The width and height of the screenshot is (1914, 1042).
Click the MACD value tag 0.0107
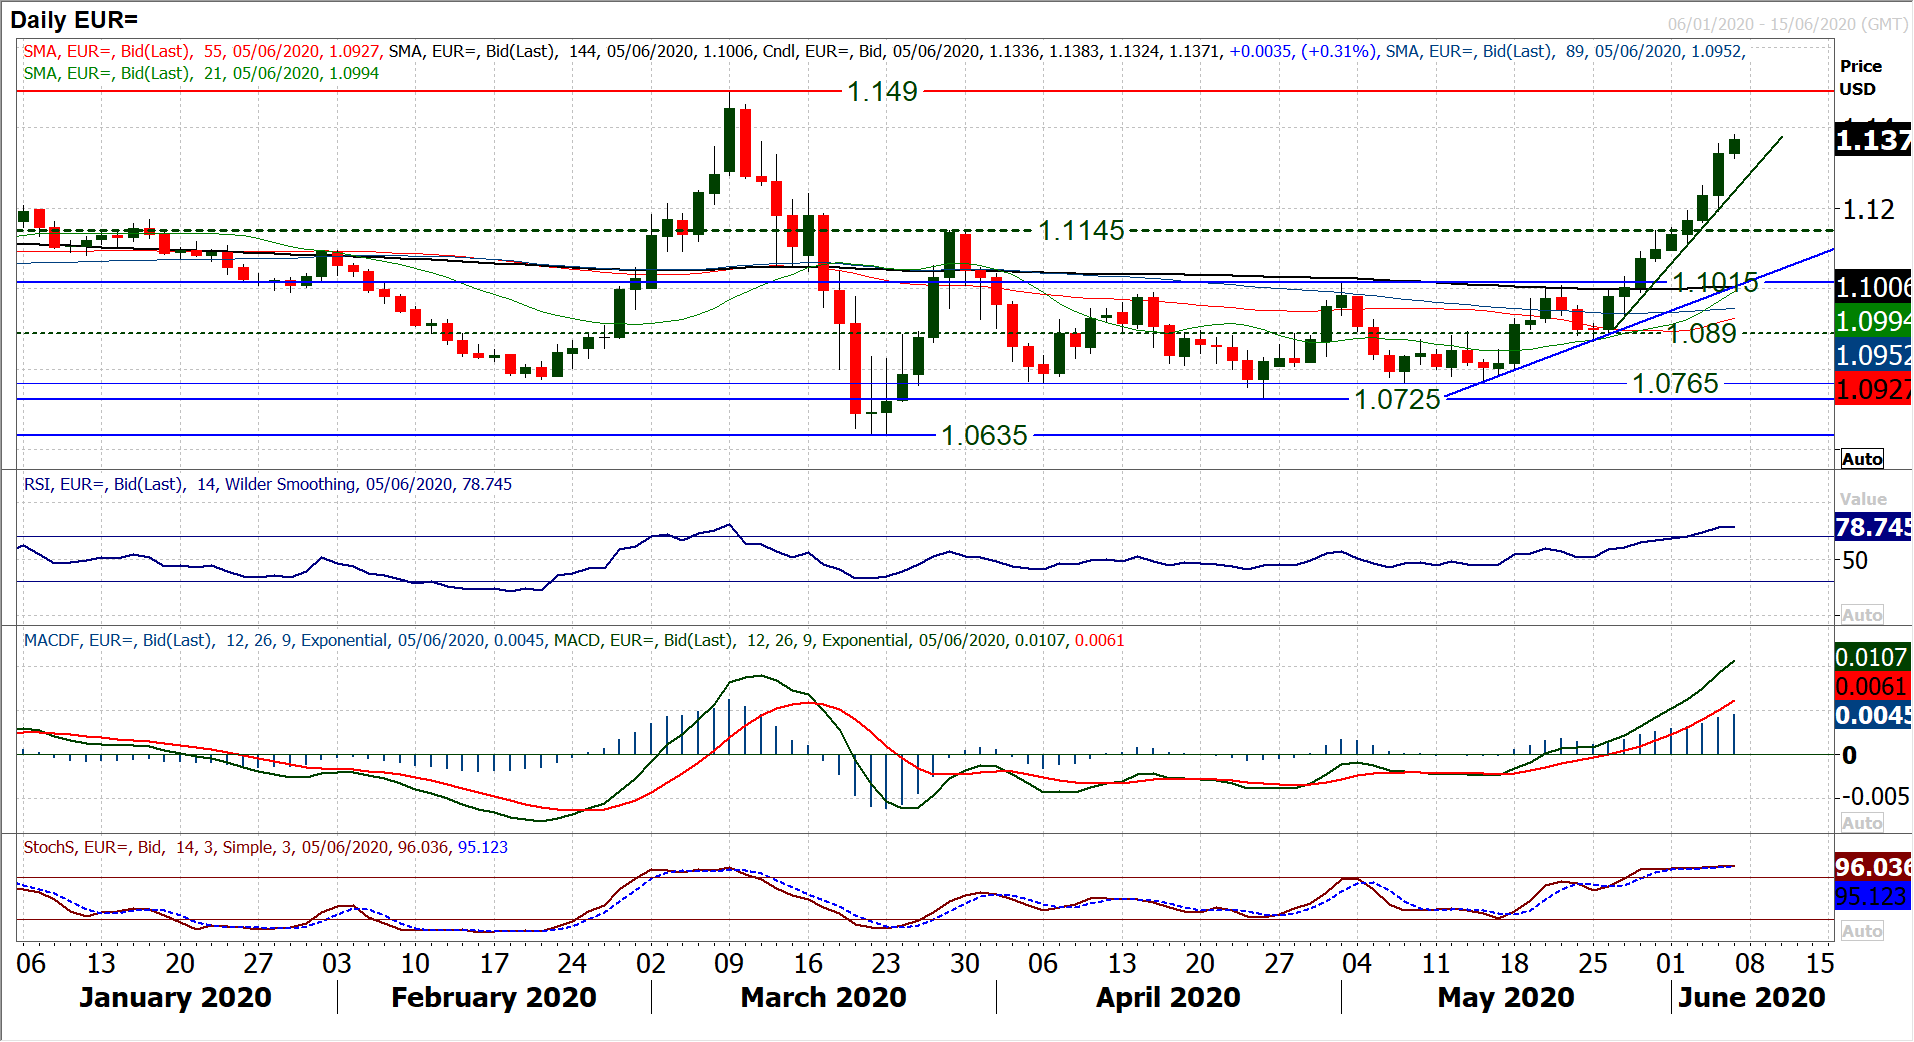click(x=1872, y=657)
